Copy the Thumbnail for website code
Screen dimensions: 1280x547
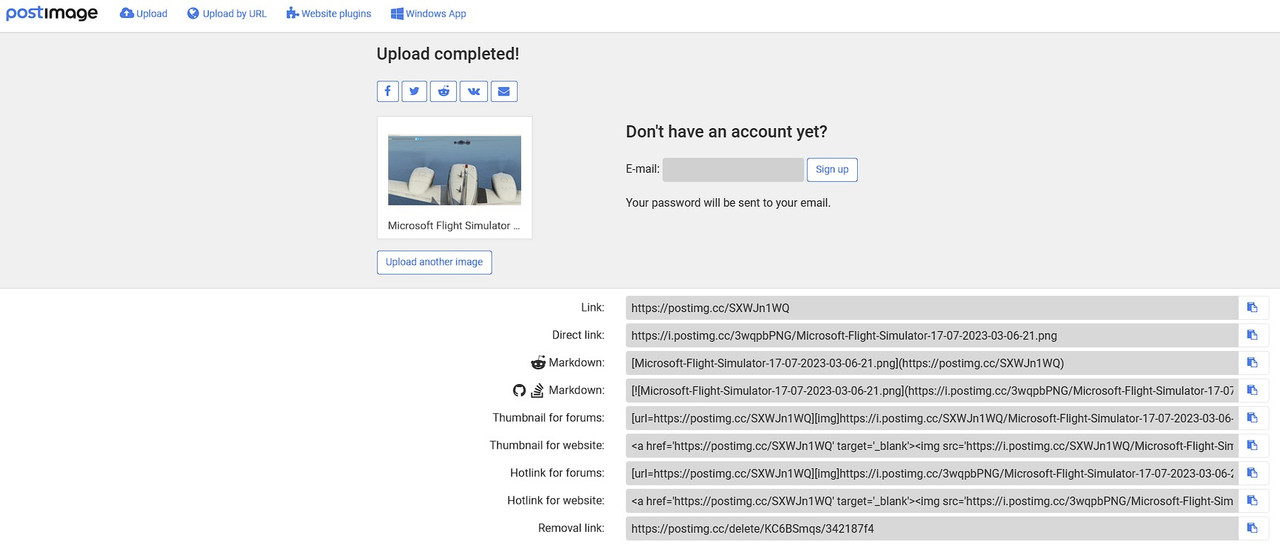(x=1252, y=445)
